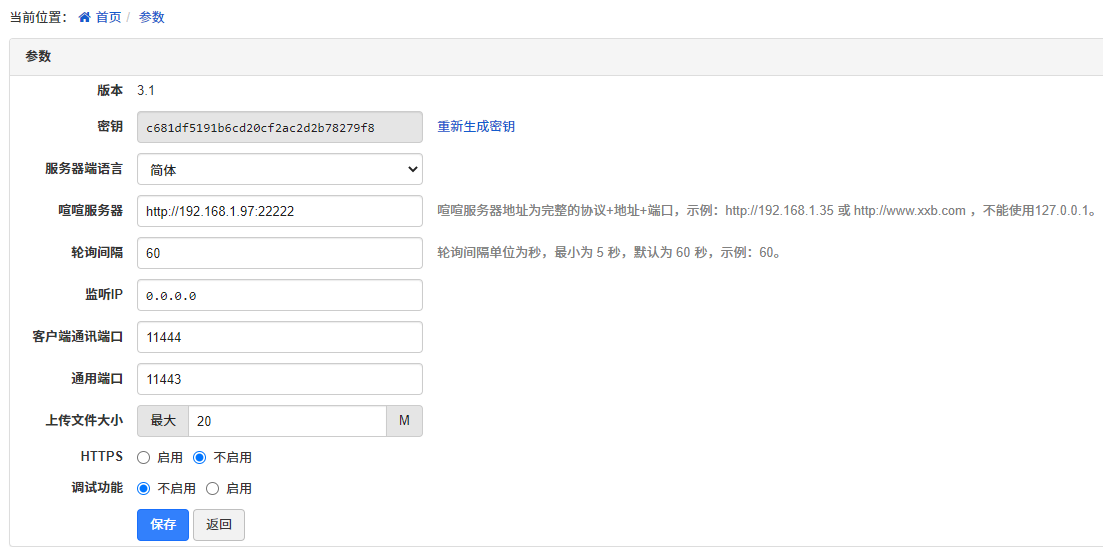The height and width of the screenshot is (547, 1103).
Task: Click the 参数 breadcrumb item
Action: (152, 17)
